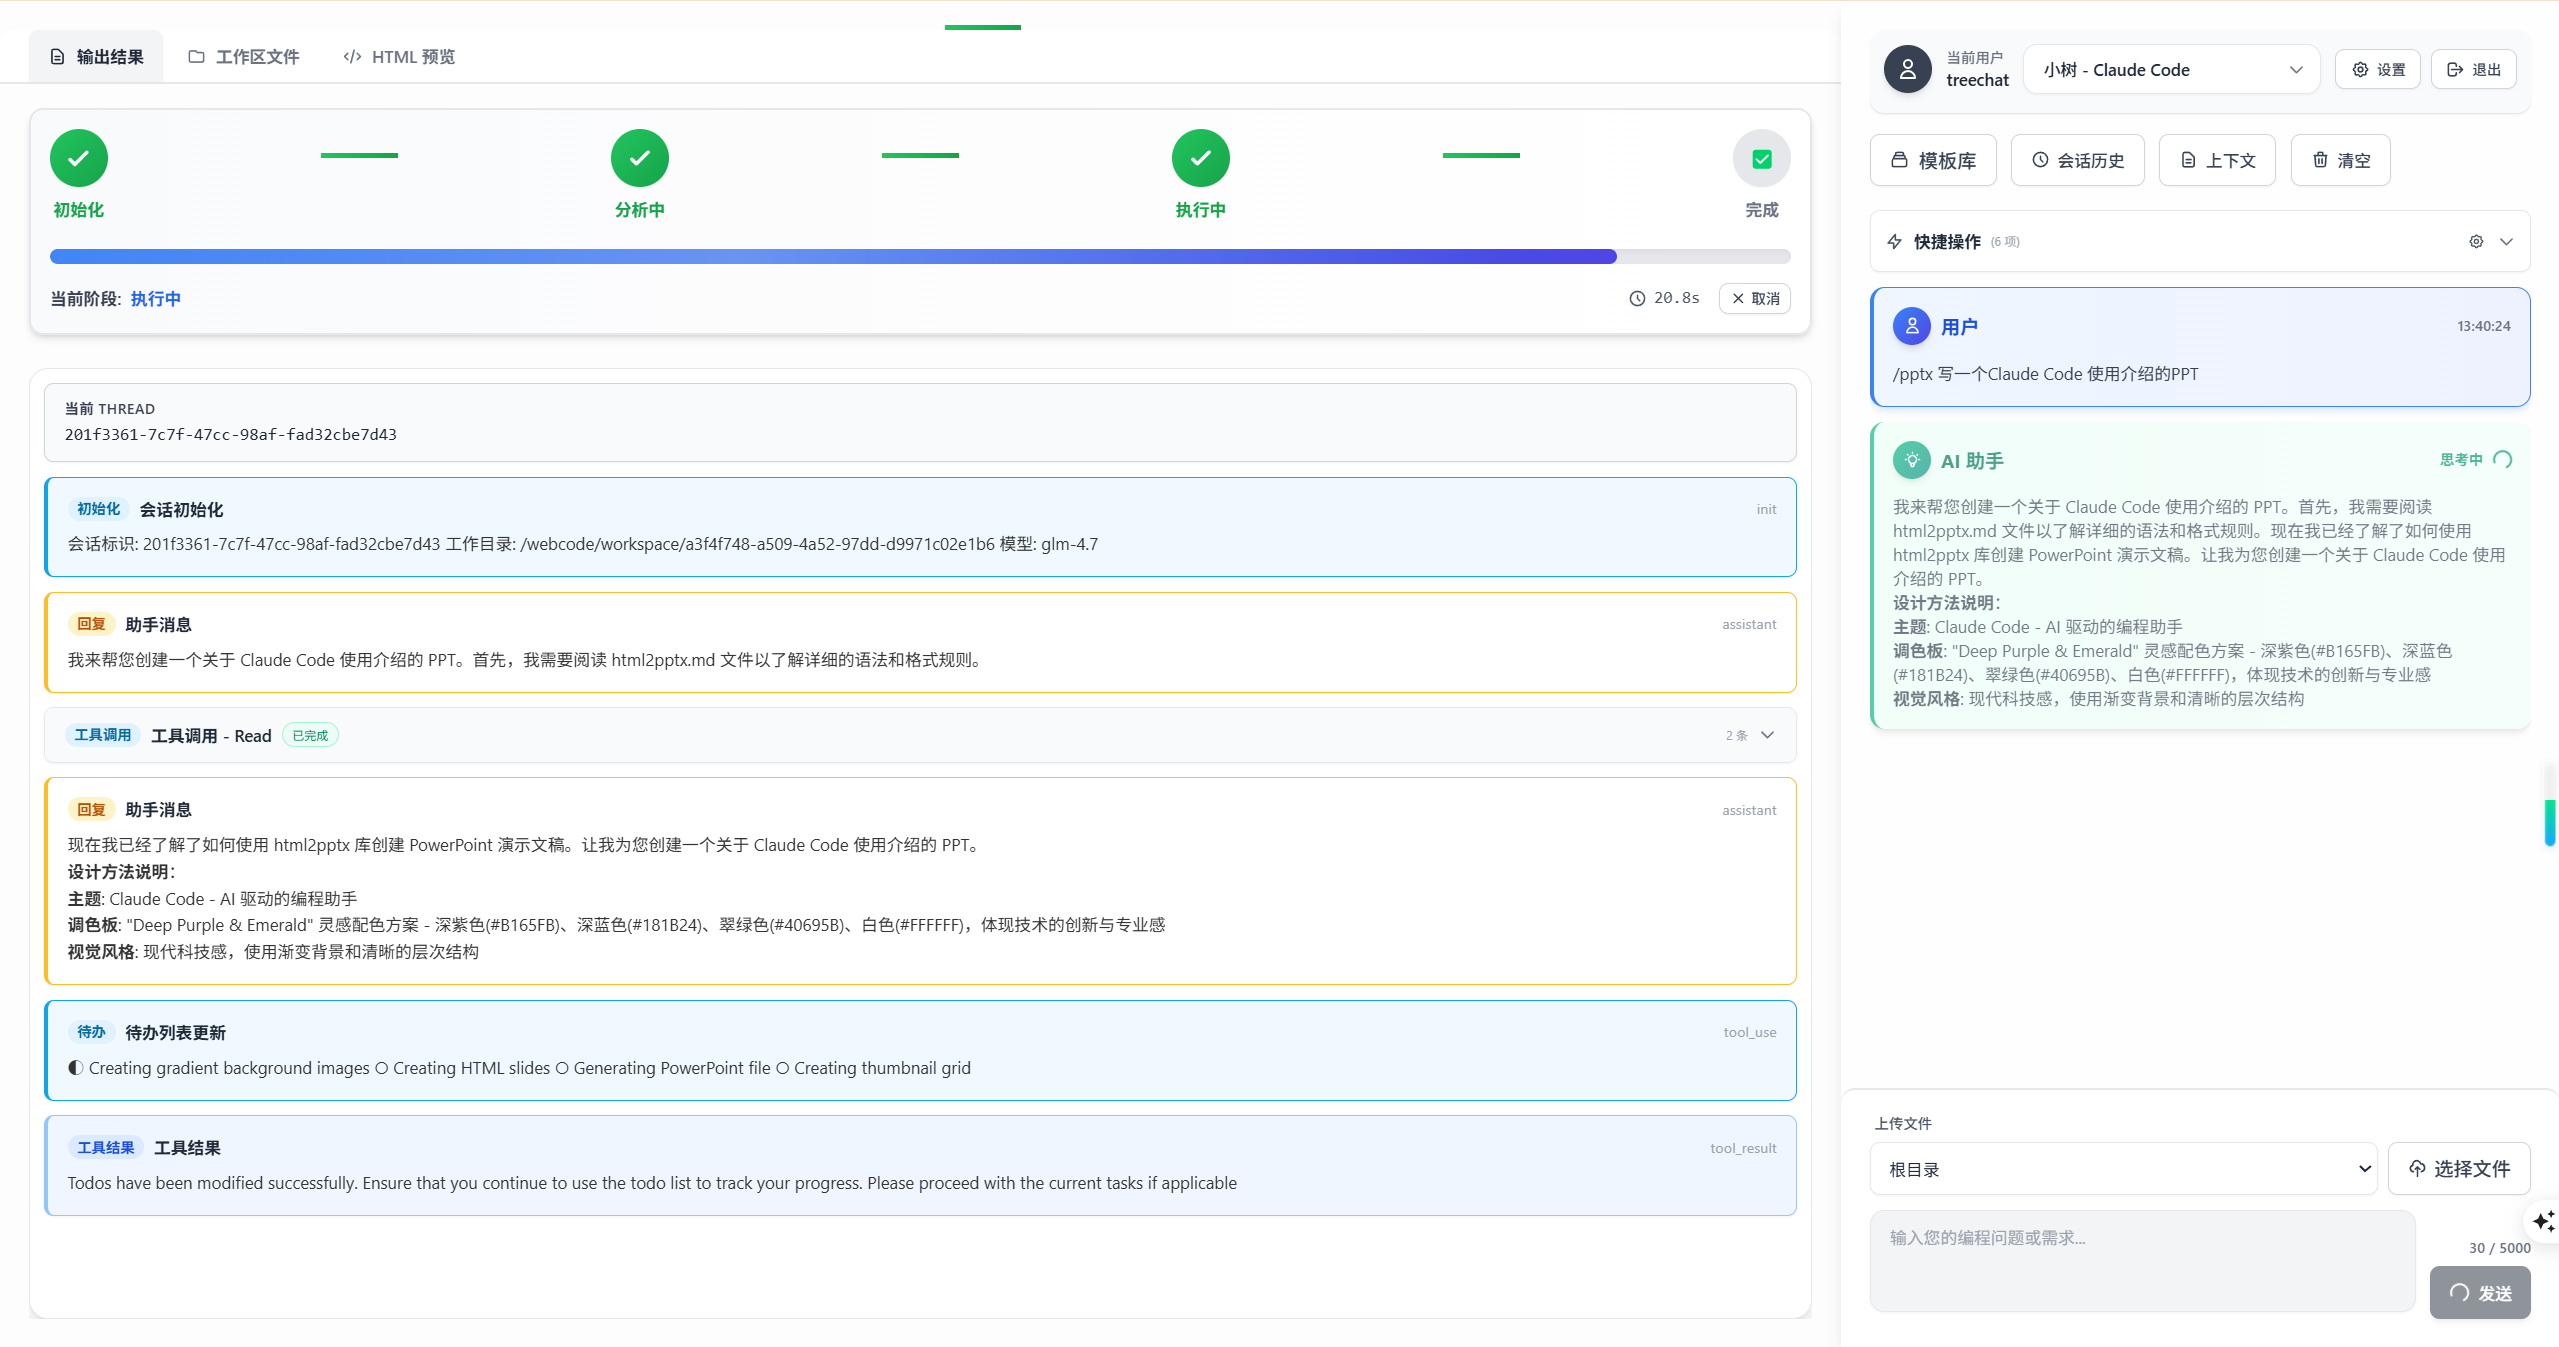The width and height of the screenshot is (2559, 1347).
Task: View the 上下文 context panel
Action: tap(2217, 160)
